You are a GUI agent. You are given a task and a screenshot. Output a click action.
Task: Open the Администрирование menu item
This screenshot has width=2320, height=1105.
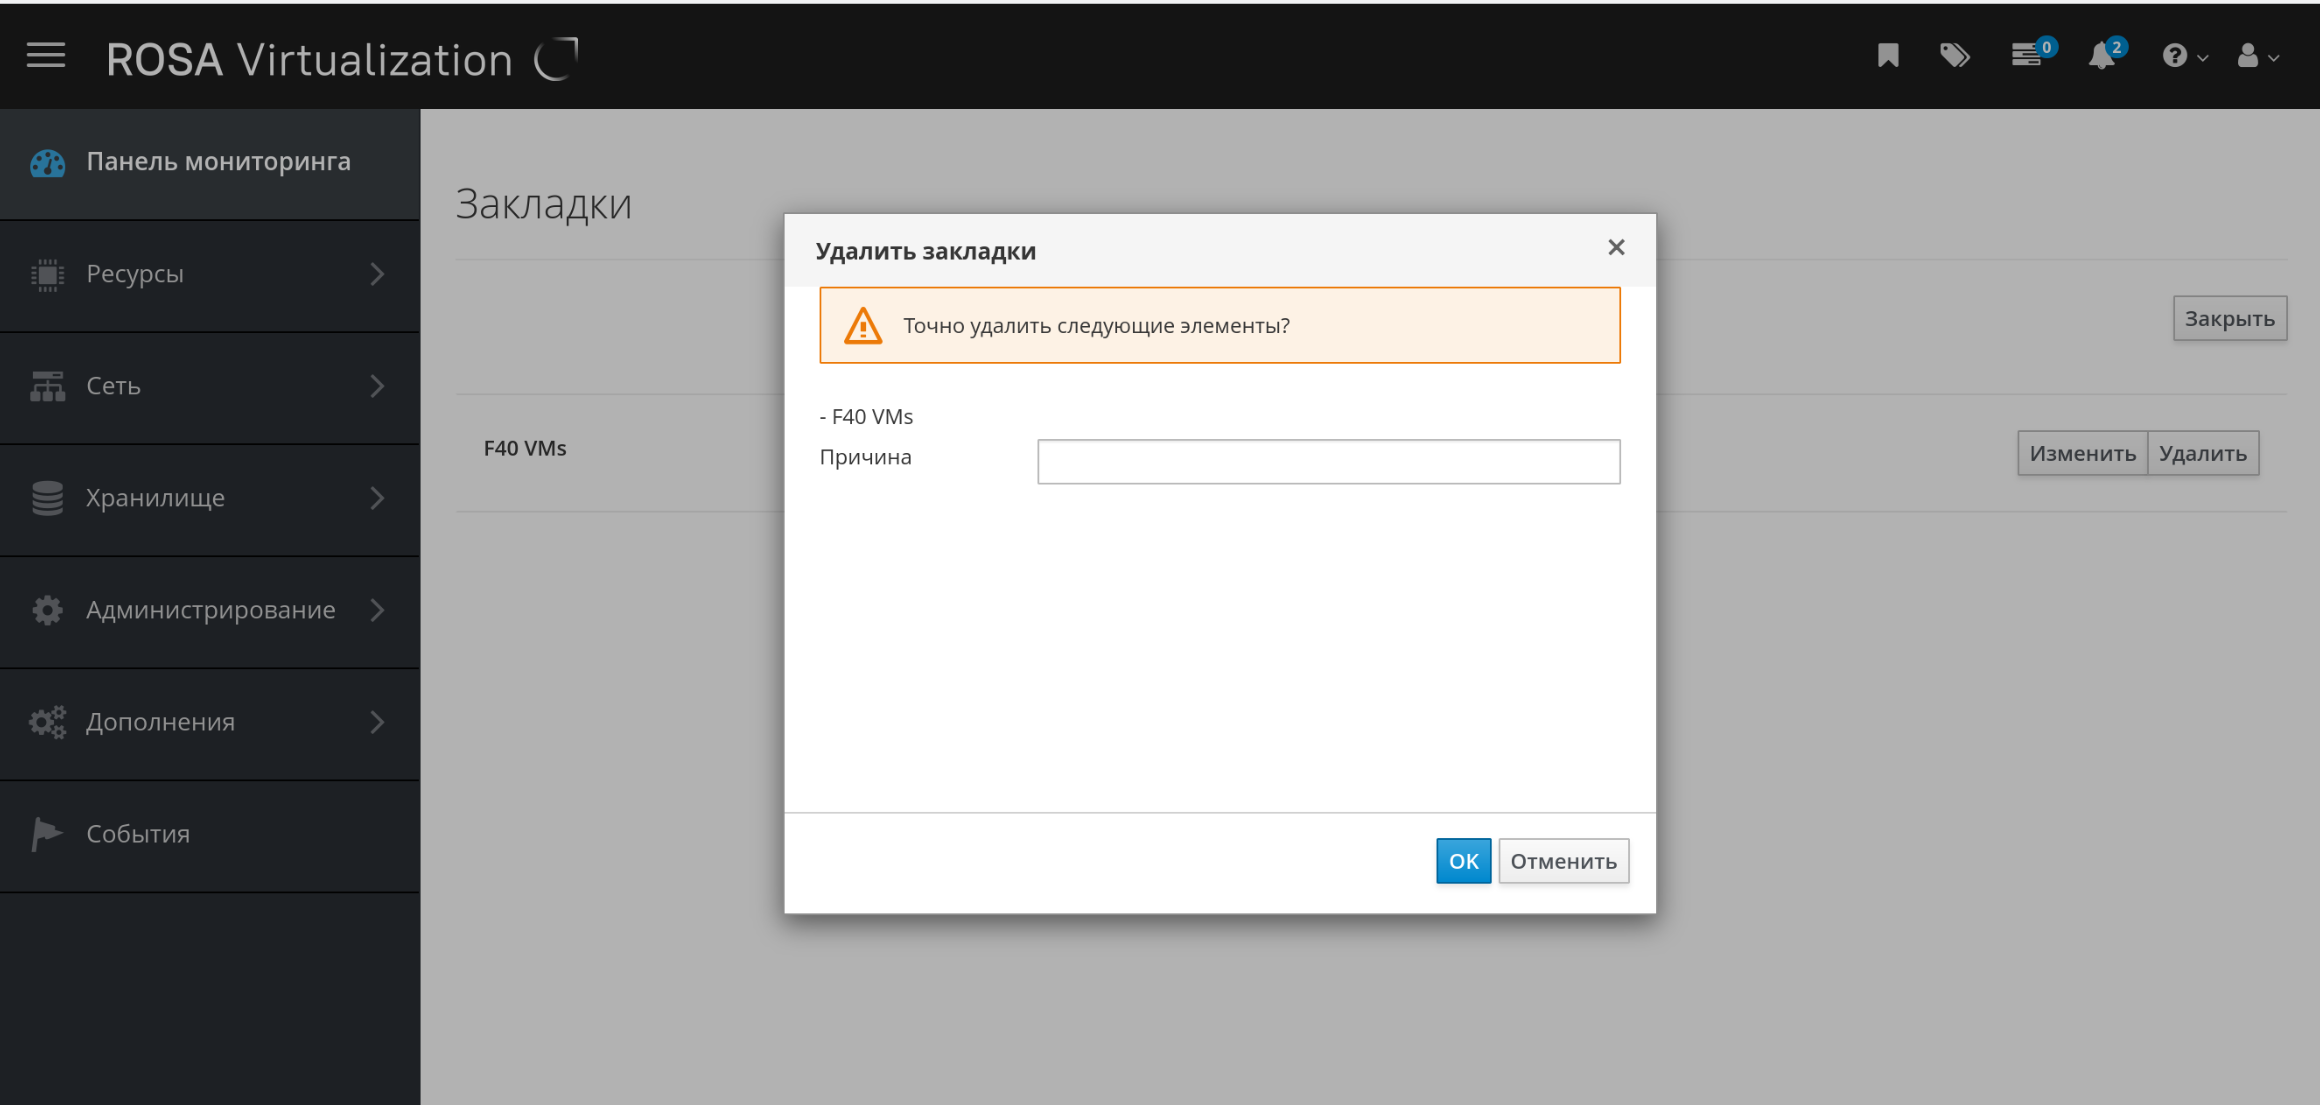click(x=210, y=610)
